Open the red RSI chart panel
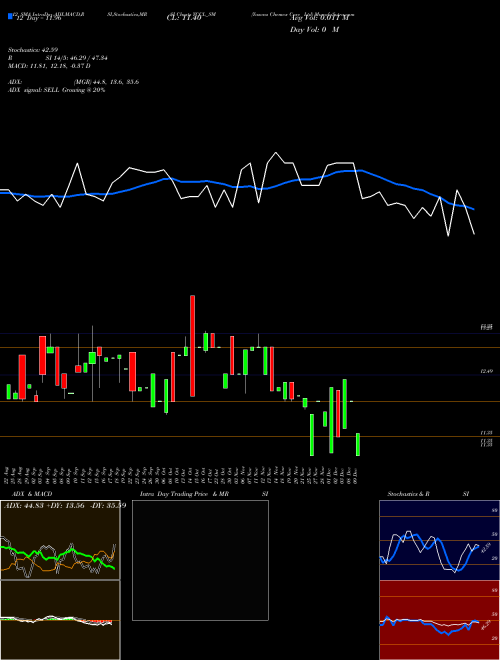Screen dimensions: 500x660 coord(439,620)
